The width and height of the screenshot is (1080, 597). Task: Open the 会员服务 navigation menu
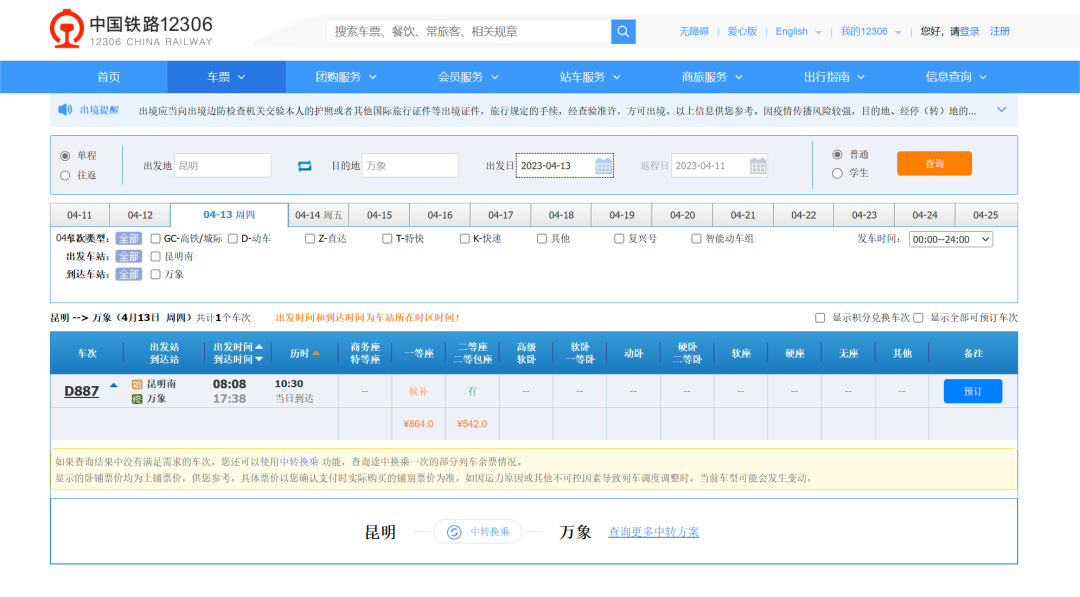click(x=468, y=77)
